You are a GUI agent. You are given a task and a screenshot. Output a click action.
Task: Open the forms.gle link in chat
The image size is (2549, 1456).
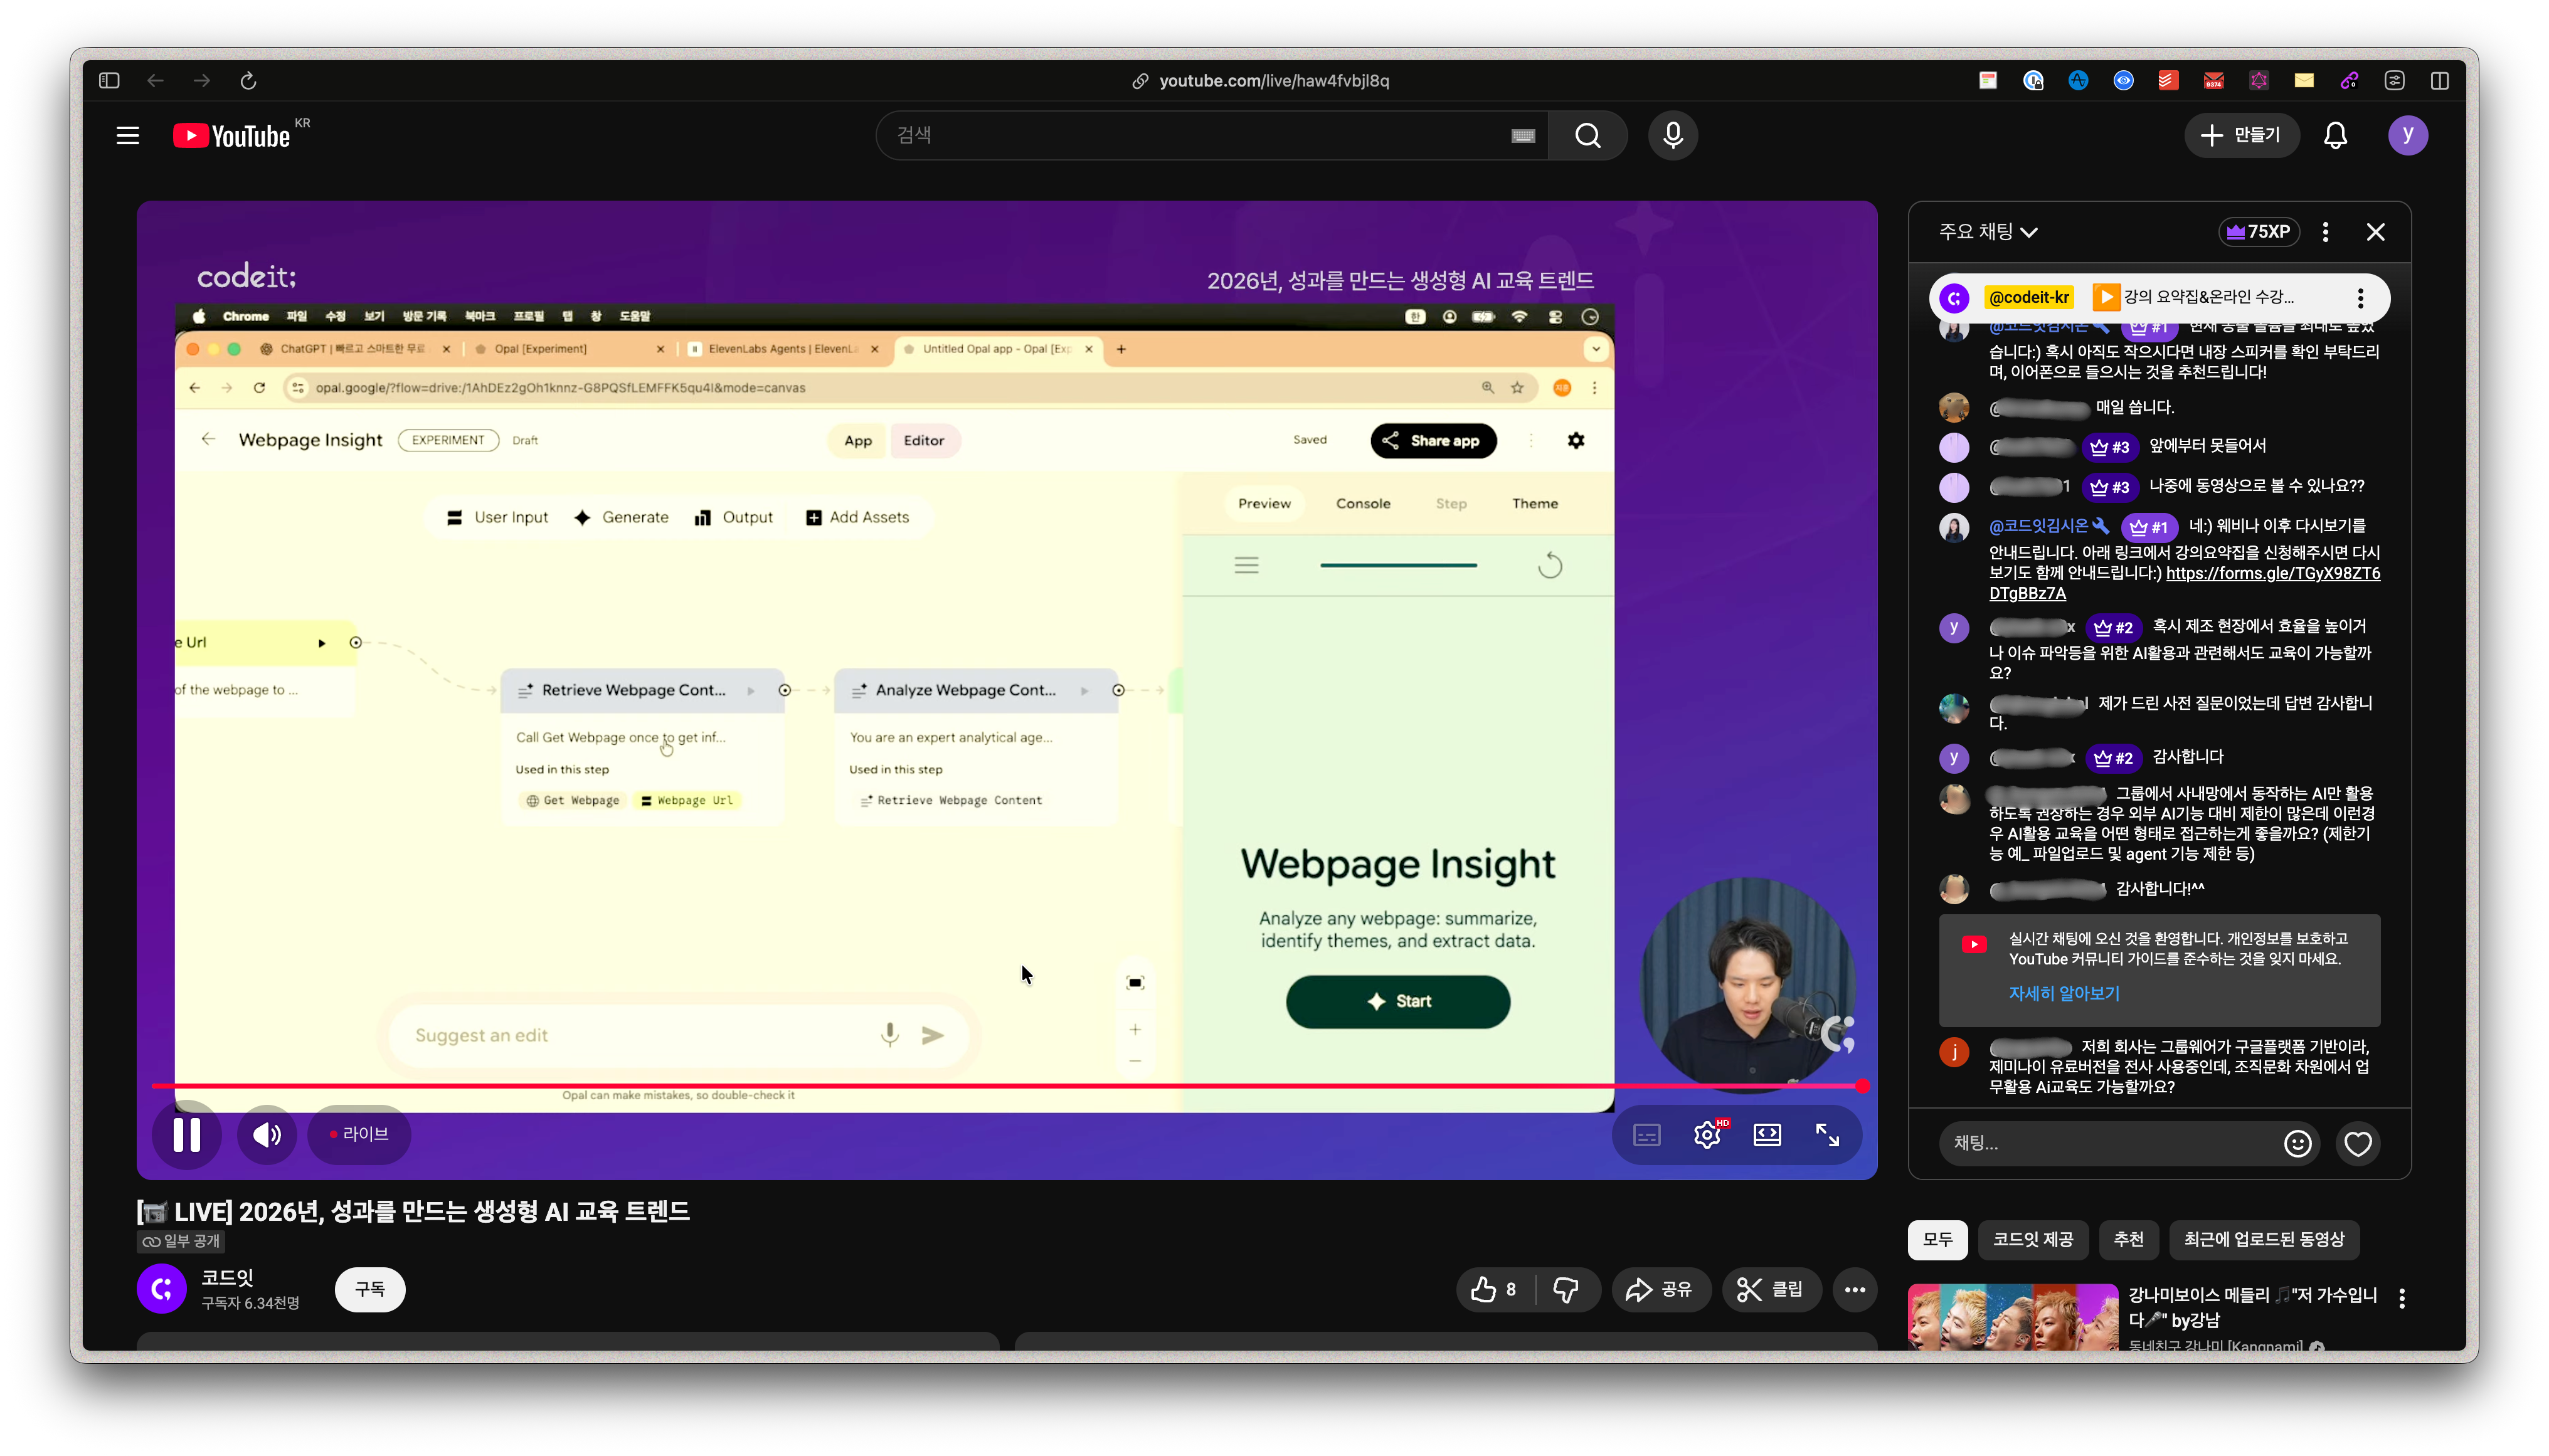point(2272,573)
